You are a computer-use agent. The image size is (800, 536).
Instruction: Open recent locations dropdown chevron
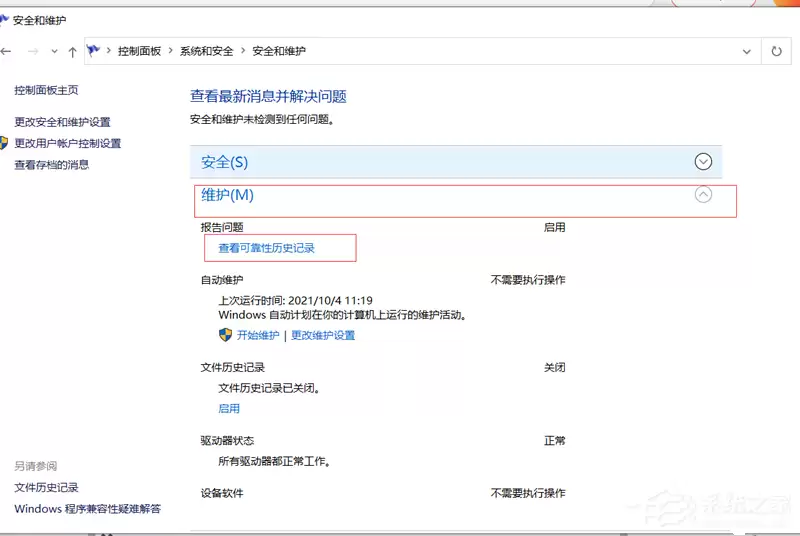tap(54, 51)
